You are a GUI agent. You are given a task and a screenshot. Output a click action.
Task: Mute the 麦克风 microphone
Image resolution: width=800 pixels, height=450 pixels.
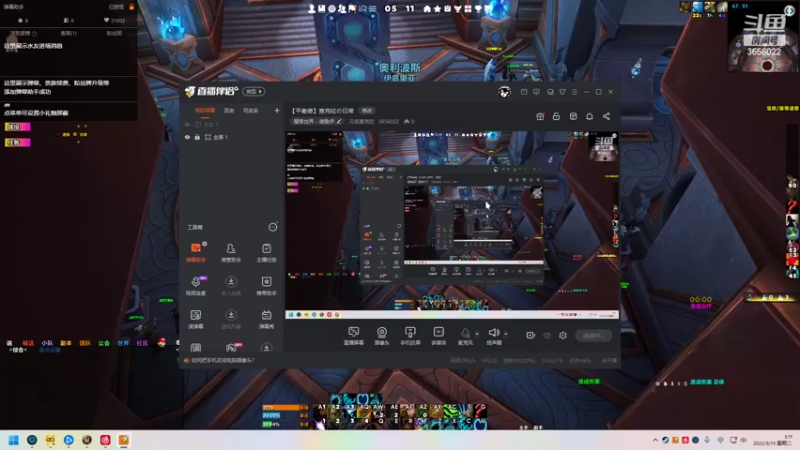[465, 336]
